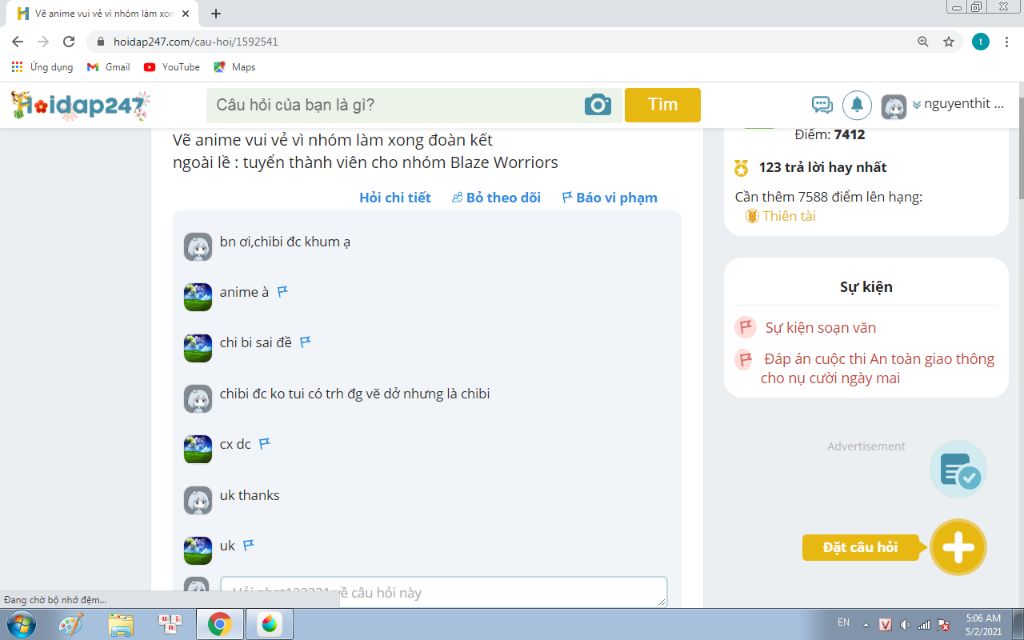1024x640 pixels.
Task: Click the yellow Tìm search button
Action: pos(662,104)
